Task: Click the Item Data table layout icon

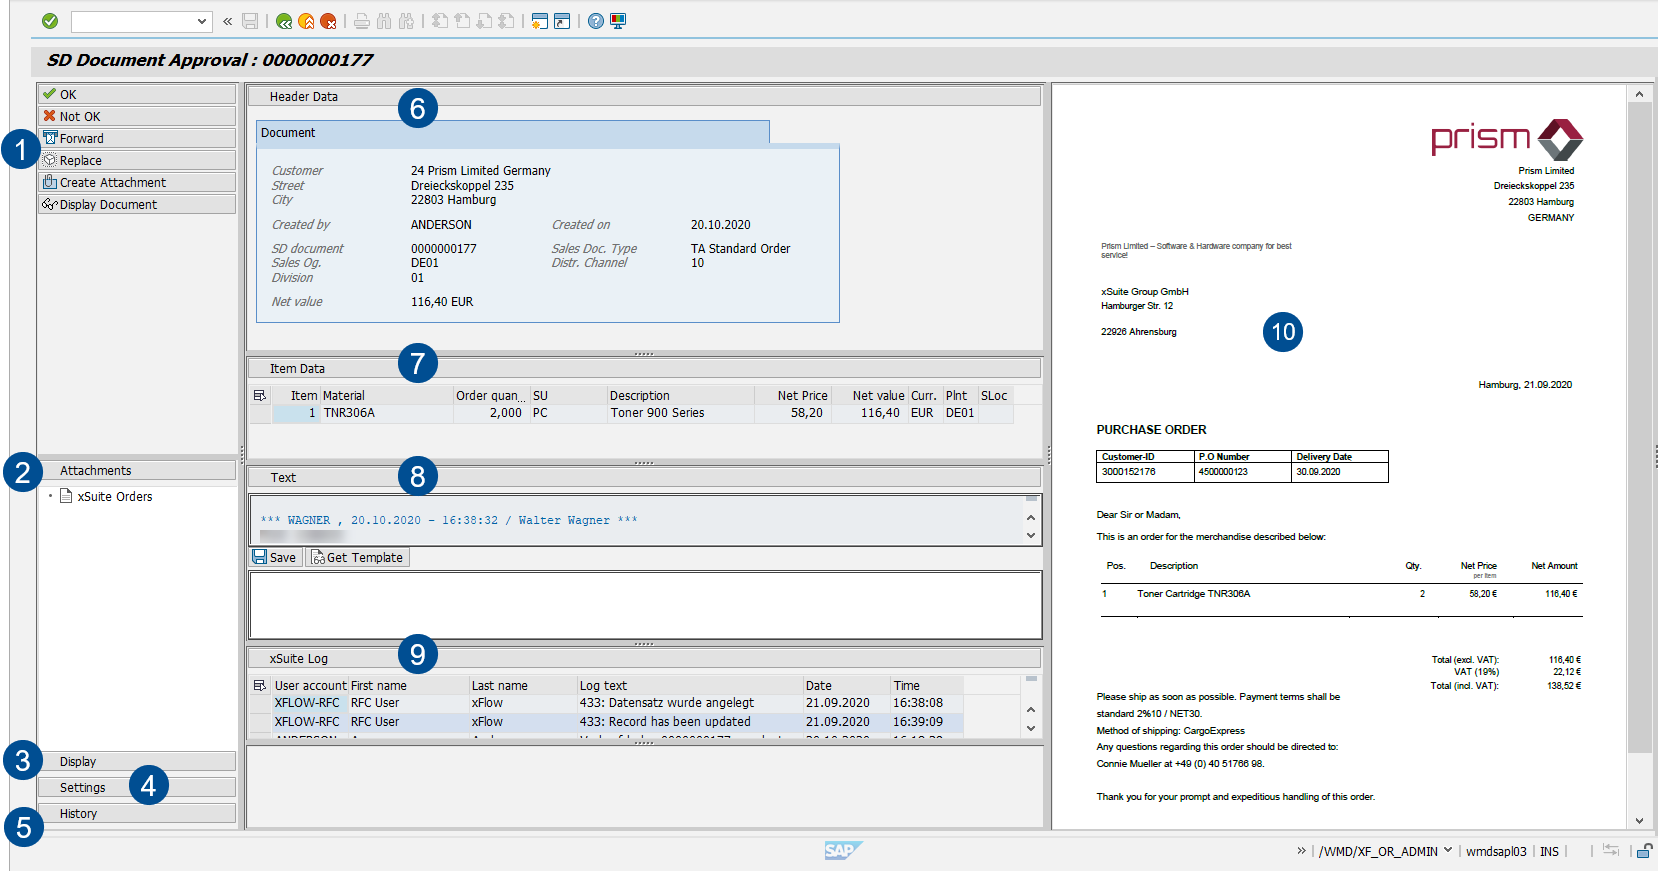Action: 260,396
